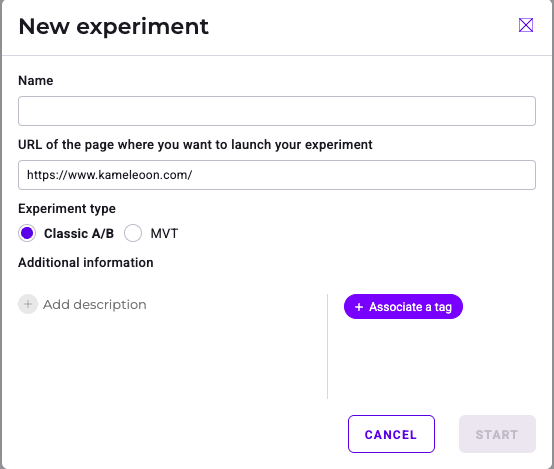
Task: Click into the experiment URL input field
Action: (x=277, y=175)
